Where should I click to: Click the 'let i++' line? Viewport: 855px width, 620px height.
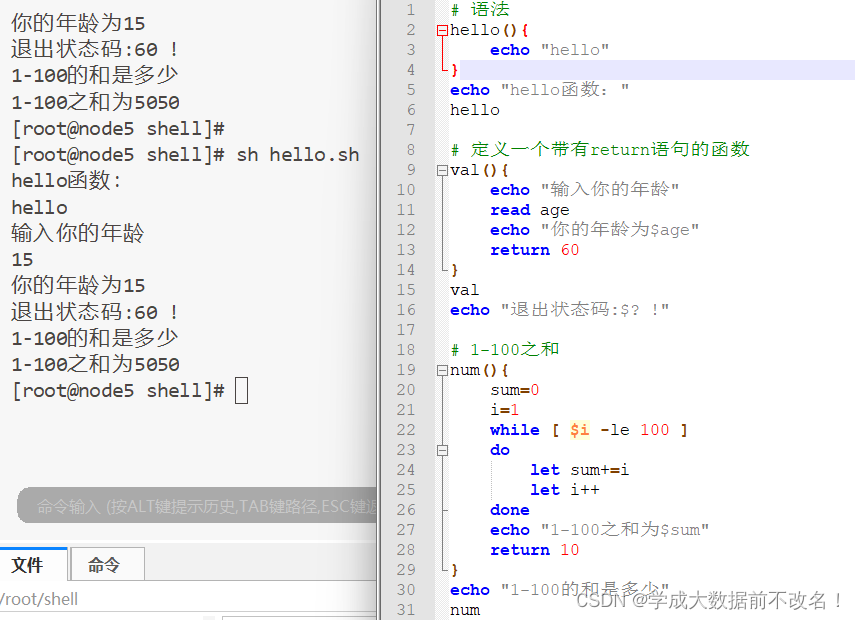tap(565, 490)
